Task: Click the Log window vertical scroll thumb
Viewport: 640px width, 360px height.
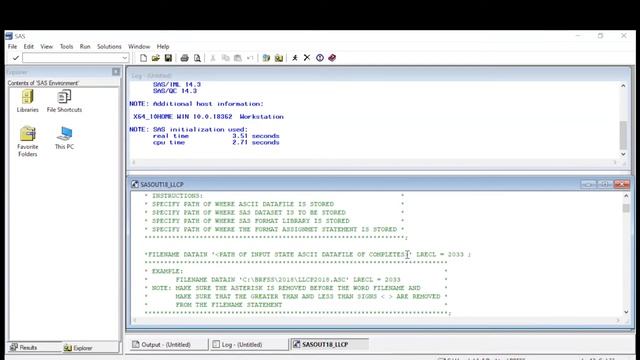Action: point(623,135)
